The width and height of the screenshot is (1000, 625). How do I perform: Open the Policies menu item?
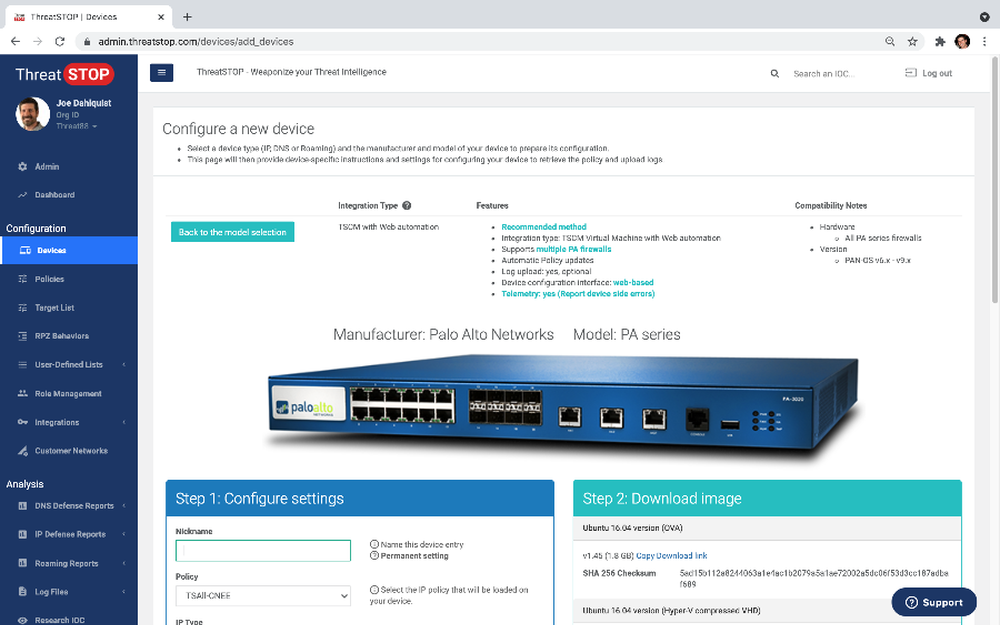coord(69,279)
